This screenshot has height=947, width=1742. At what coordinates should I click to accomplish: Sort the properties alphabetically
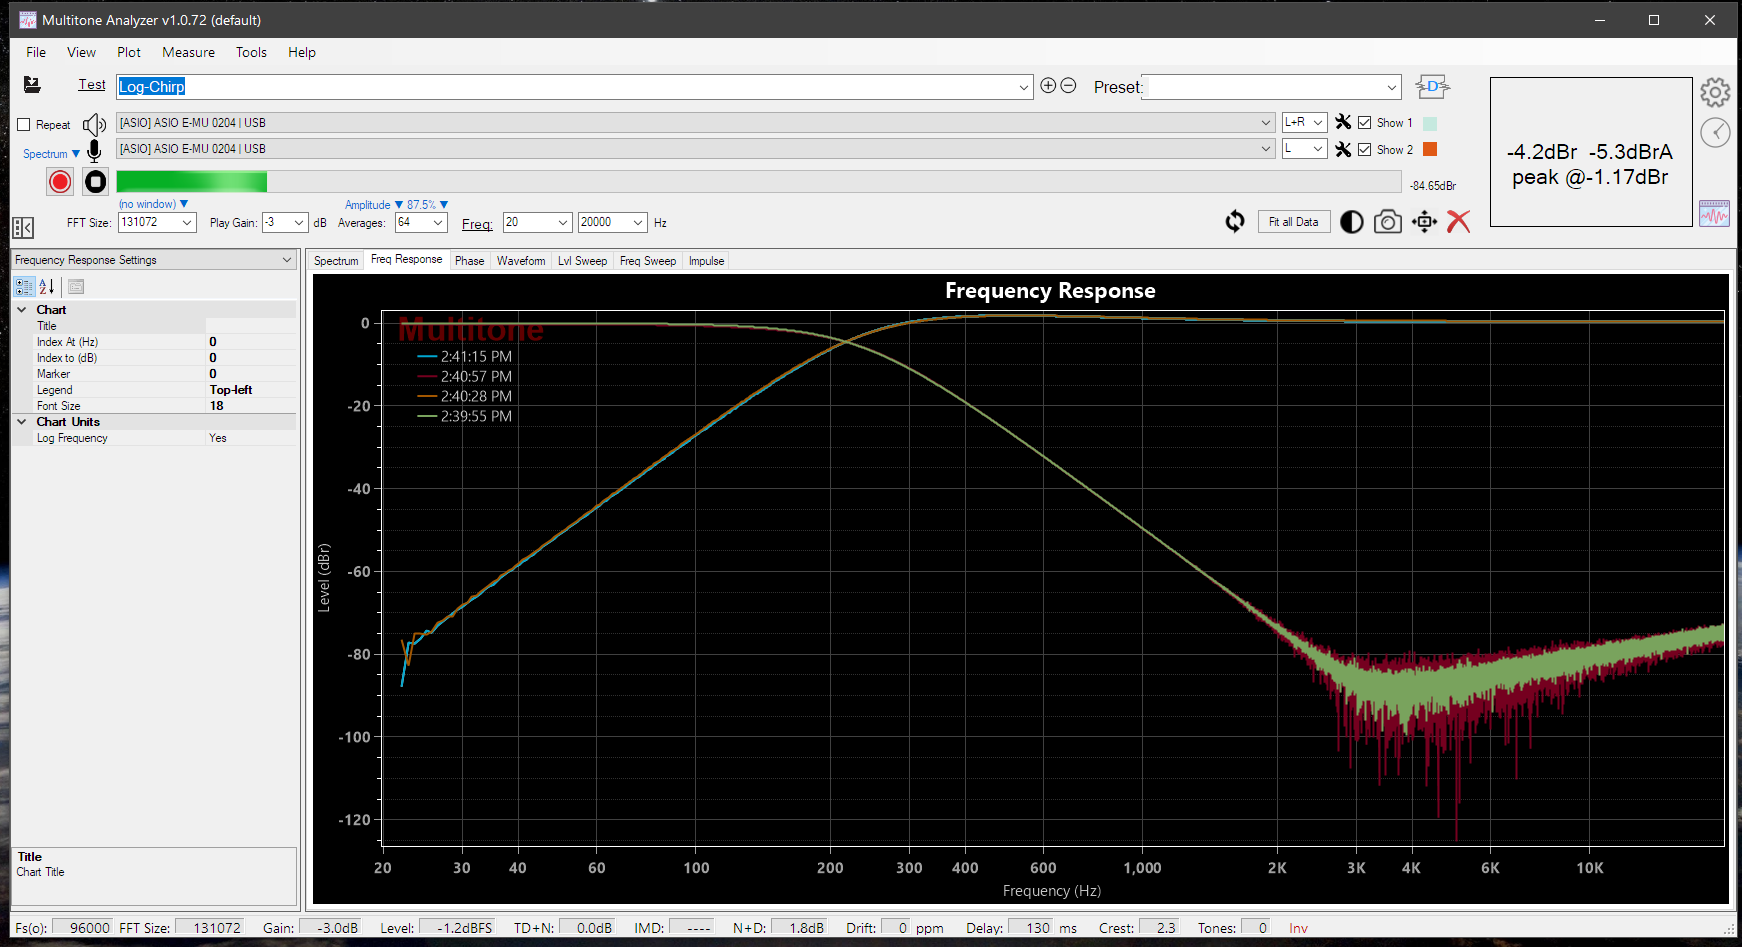click(46, 287)
